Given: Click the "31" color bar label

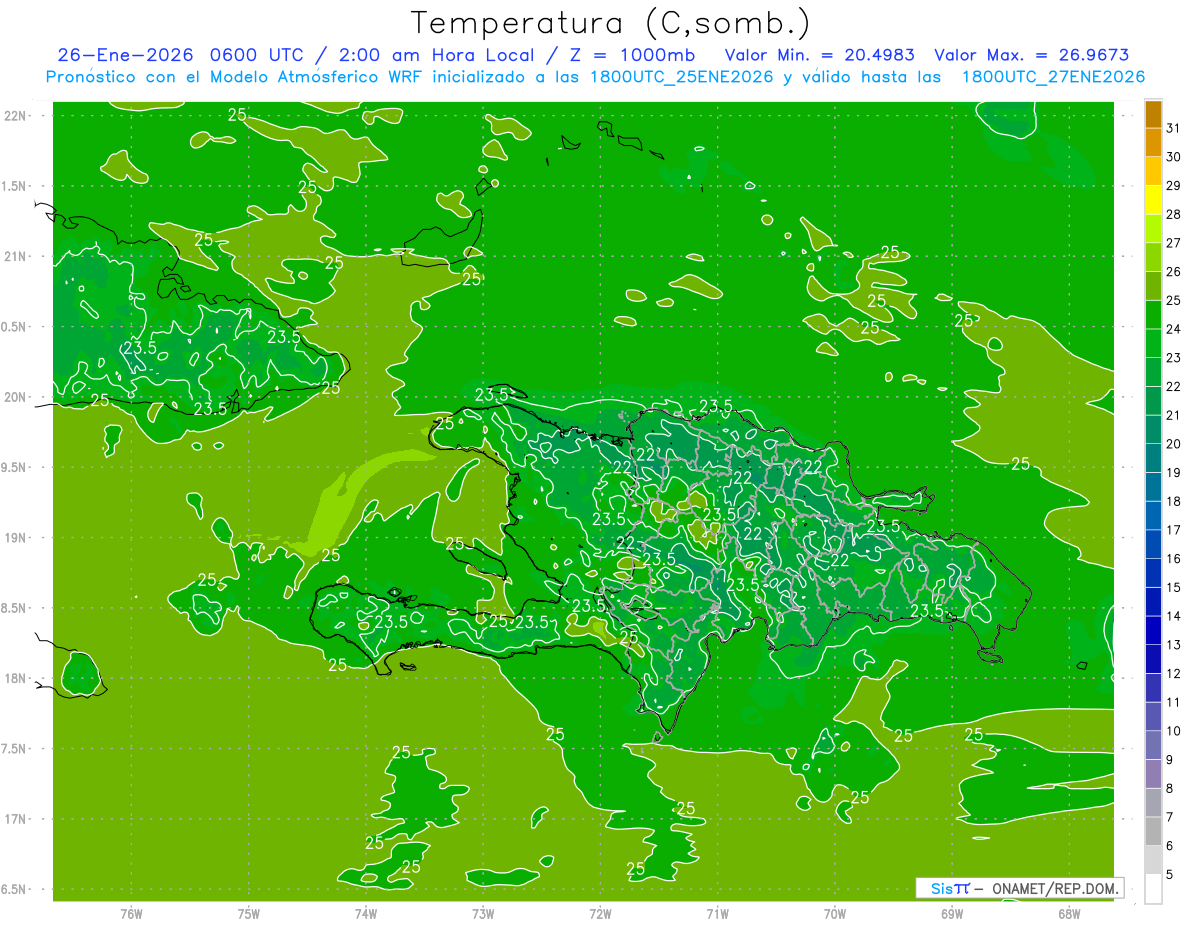Looking at the screenshot, I should pyautogui.click(x=1174, y=128).
